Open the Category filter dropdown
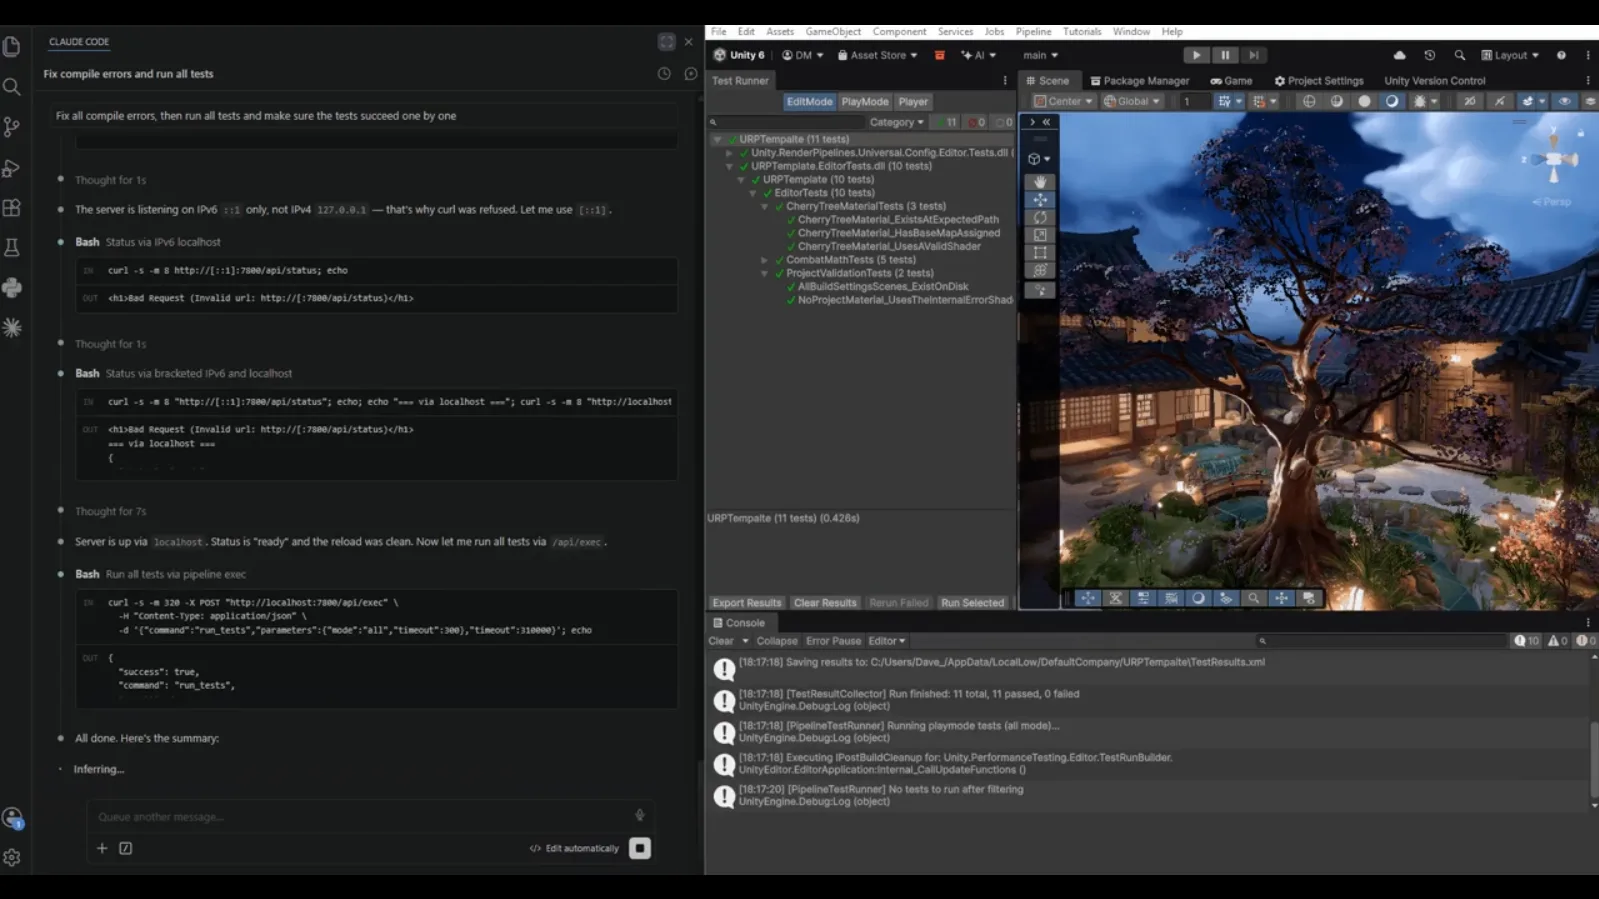This screenshot has width=1599, height=899. click(896, 122)
